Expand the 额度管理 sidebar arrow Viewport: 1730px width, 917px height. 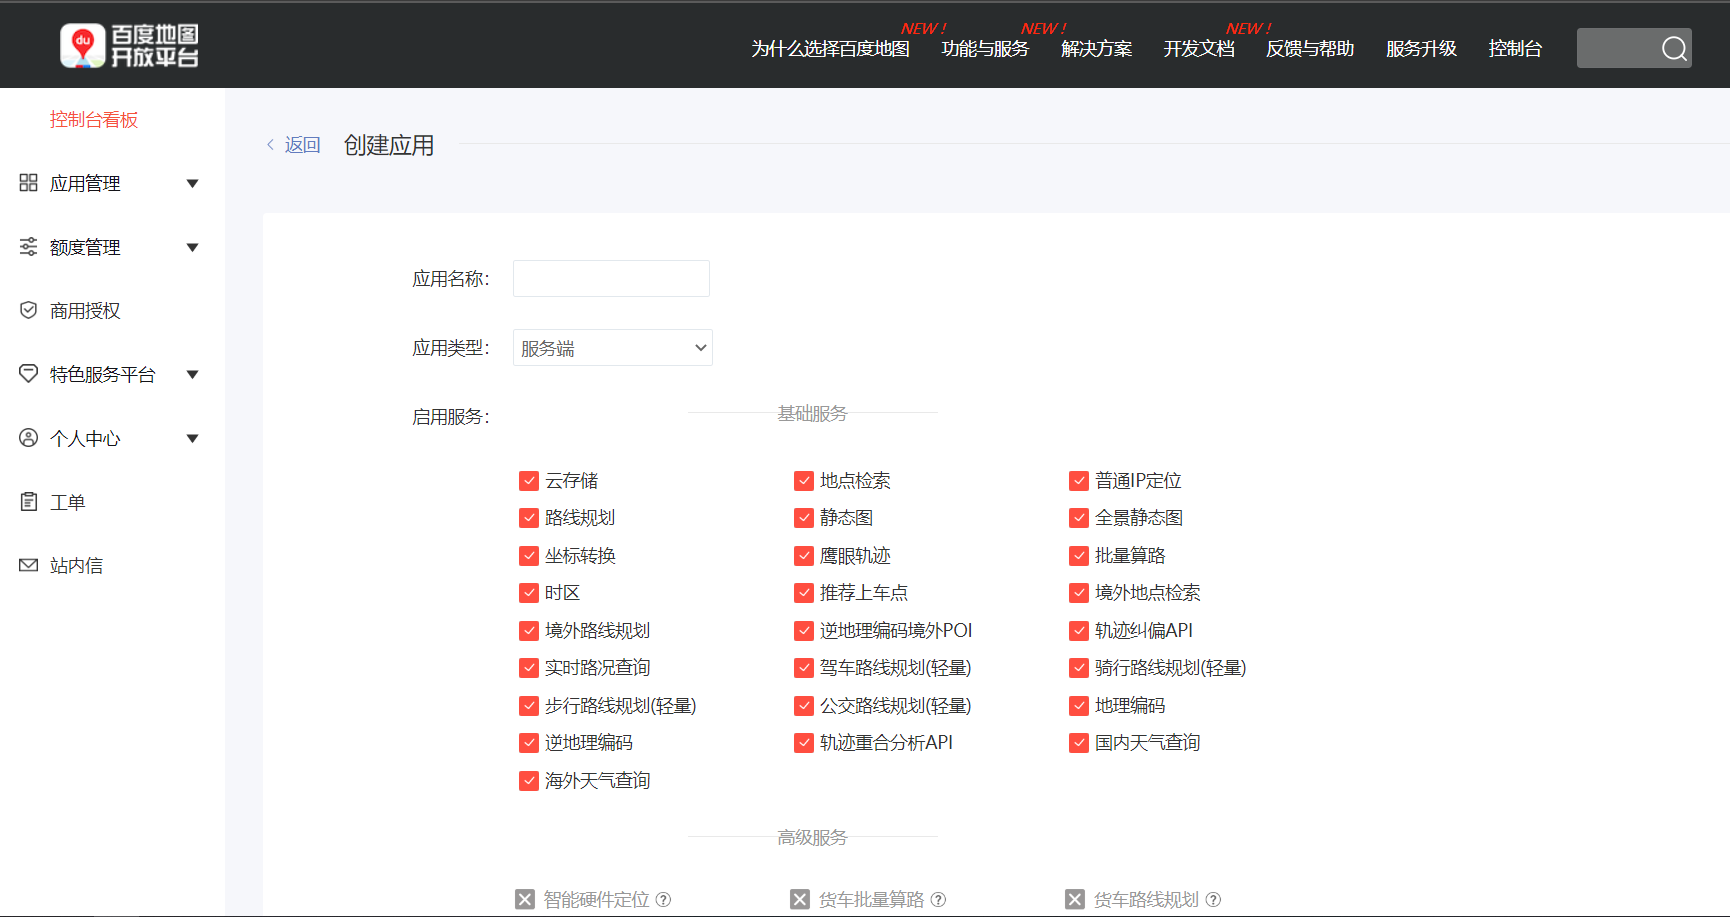193,247
